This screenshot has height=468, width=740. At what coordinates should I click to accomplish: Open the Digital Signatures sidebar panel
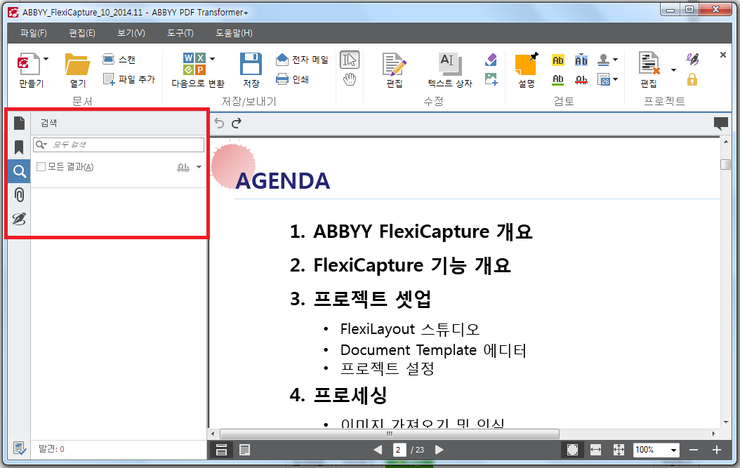[19, 219]
